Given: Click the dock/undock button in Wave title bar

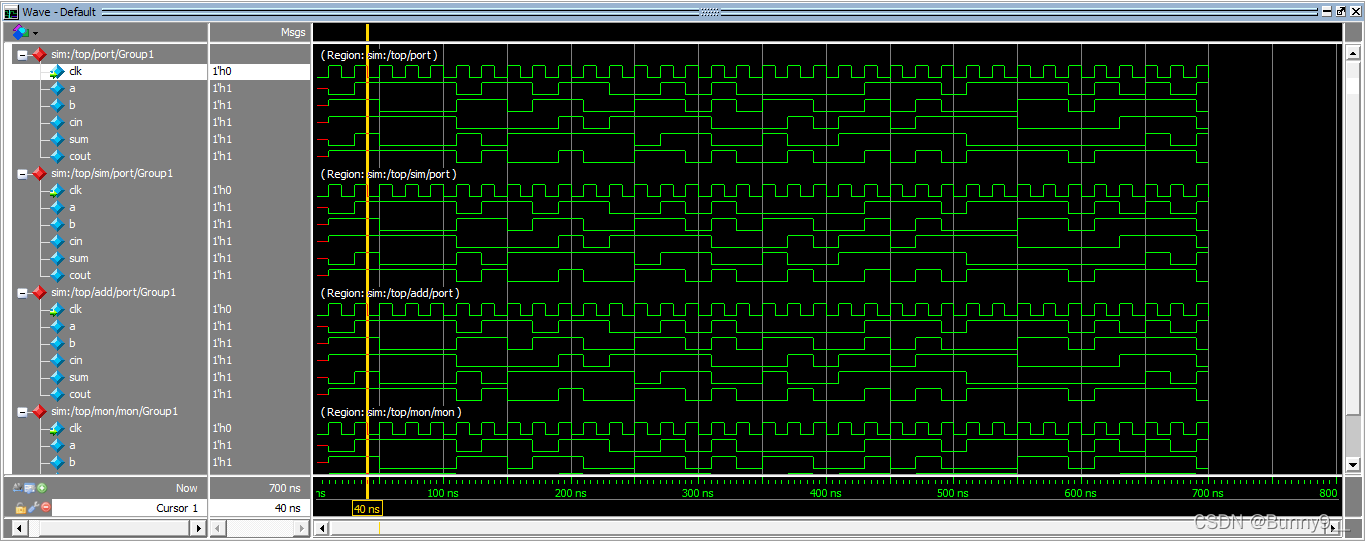Looking at the screenshot, I should tap(1341, 11).
